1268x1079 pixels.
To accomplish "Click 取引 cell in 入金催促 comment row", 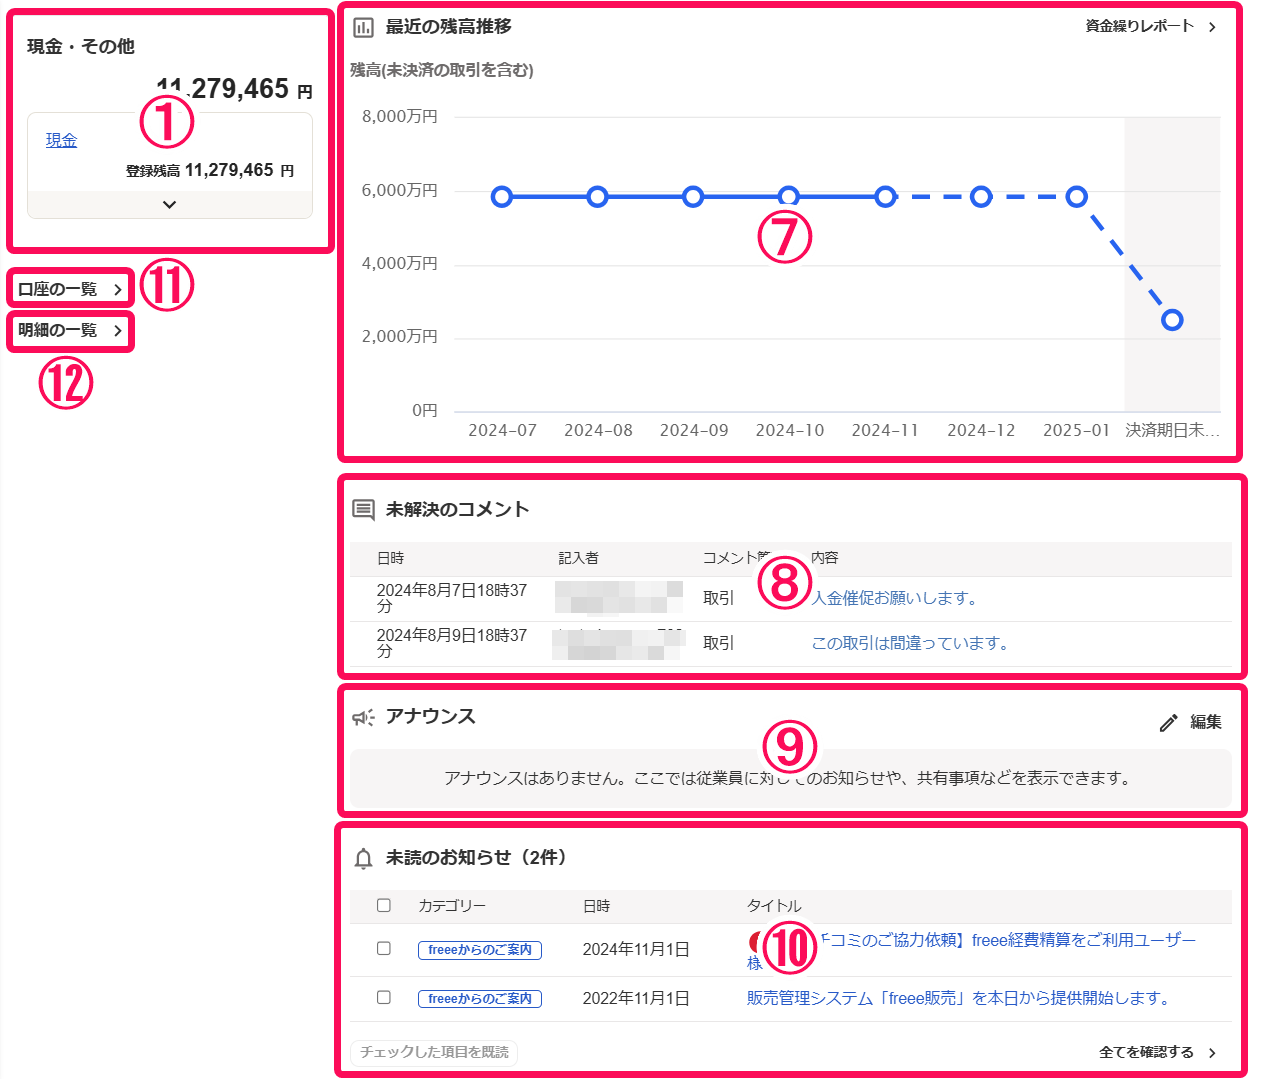I will [x=718, y=598].
